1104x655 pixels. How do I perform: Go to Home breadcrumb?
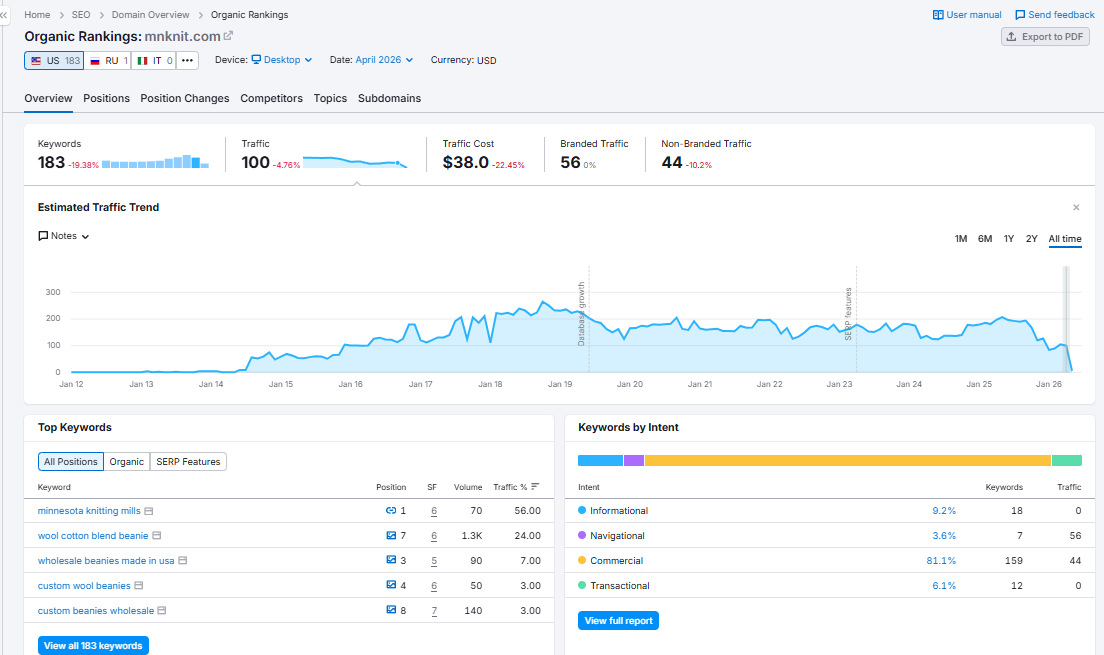(37, 15)
